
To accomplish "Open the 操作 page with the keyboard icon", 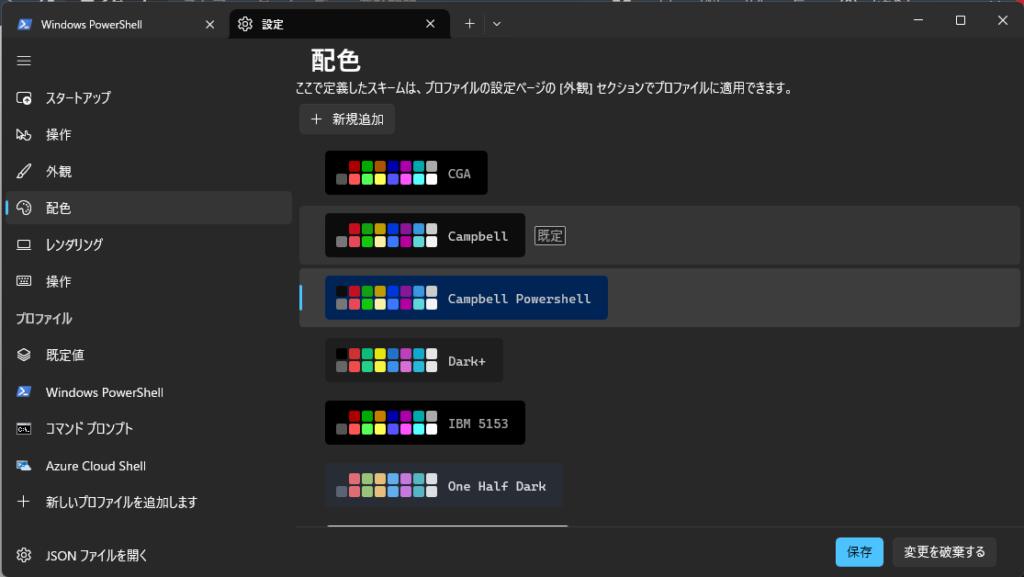I will (148, 281).
